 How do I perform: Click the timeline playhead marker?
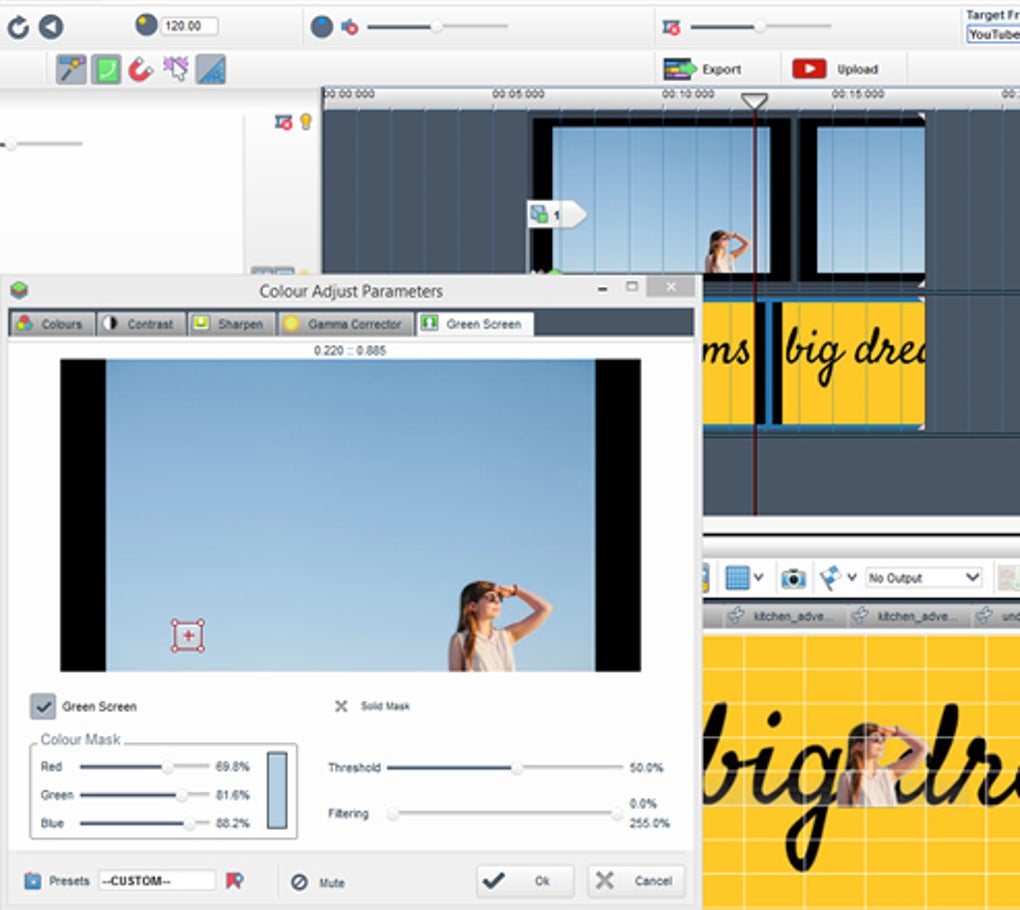point(754,101)
